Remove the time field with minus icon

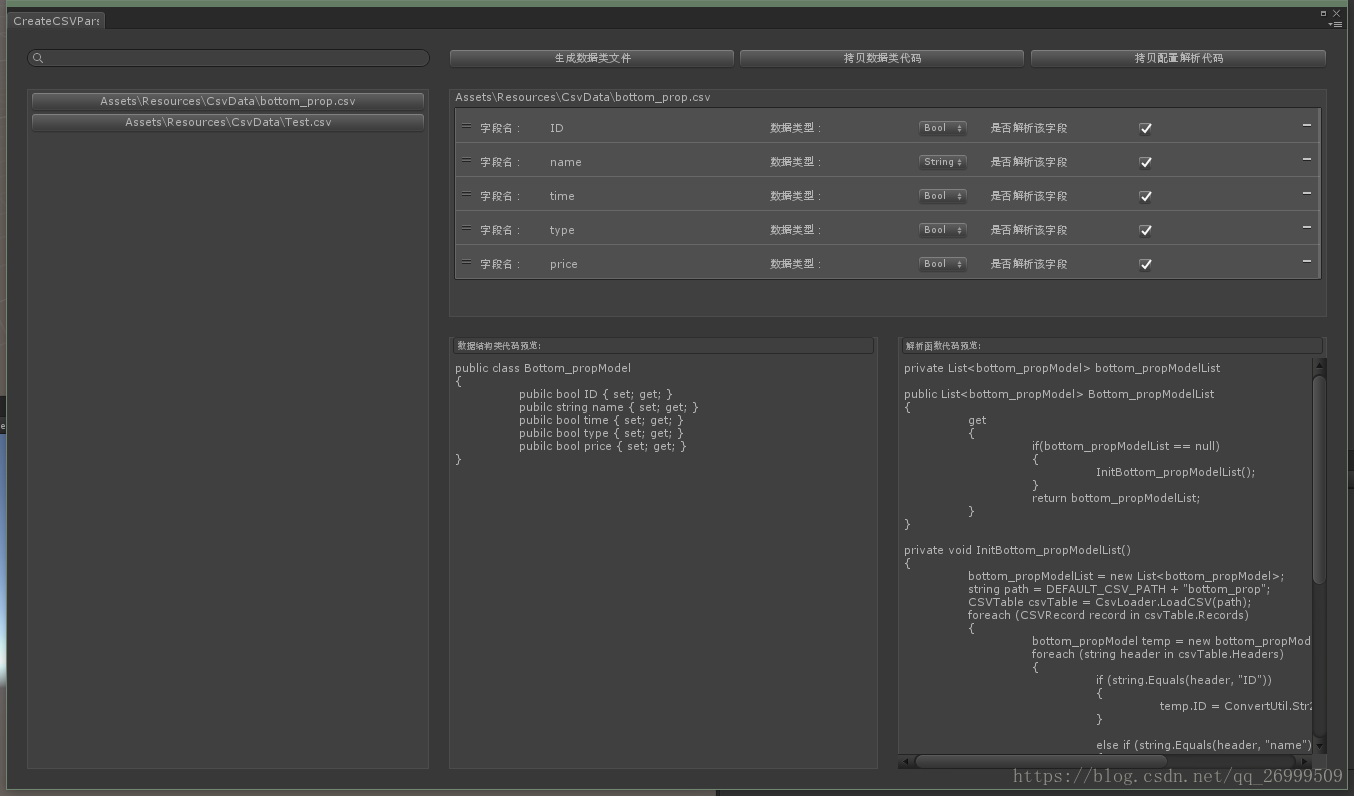tap(1306, 194)
